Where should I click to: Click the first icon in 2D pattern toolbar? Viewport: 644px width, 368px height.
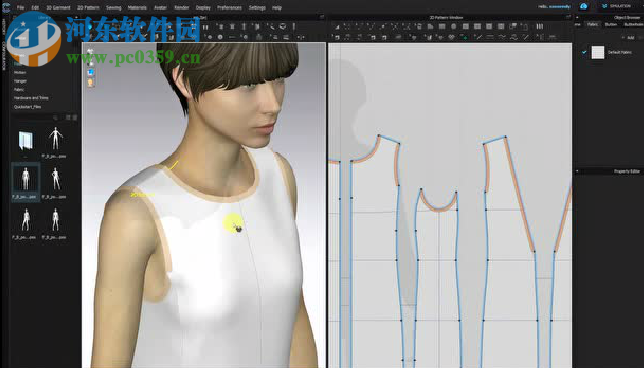(337, 27)
